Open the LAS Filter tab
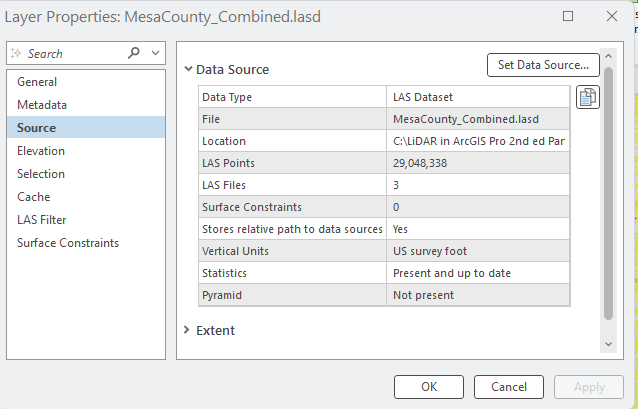Screen dimensions: 638x409 coord(86,220)
